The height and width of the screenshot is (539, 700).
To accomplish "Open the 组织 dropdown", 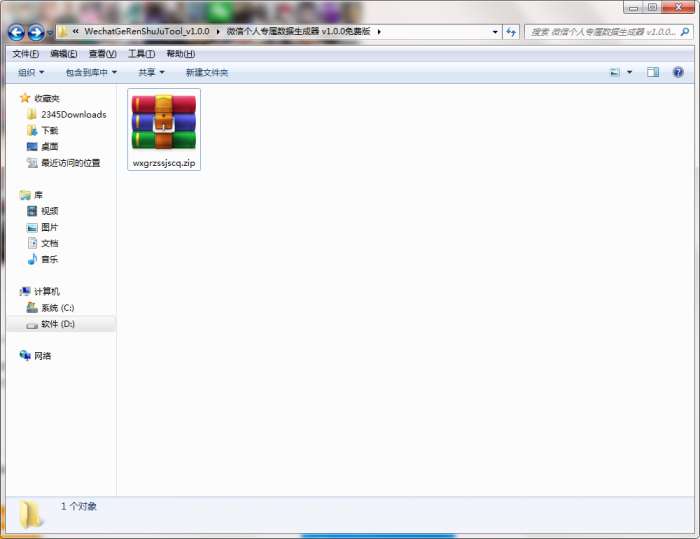I will pyautogui.click(x=31, y=72).
